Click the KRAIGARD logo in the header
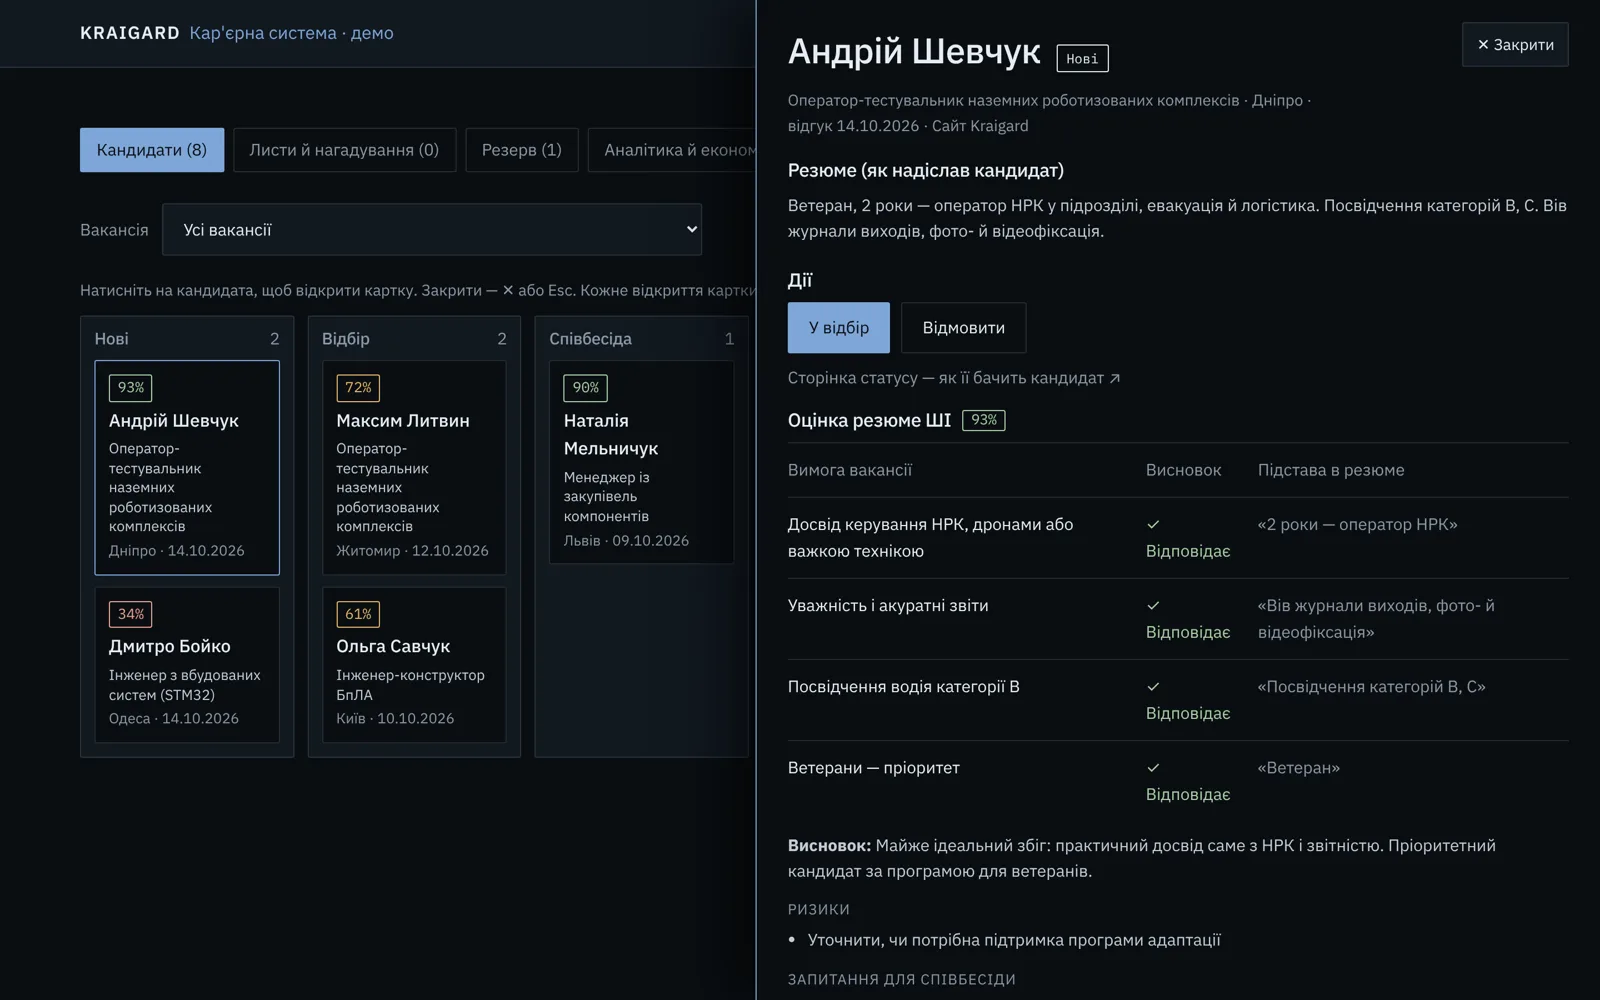This screenshot has width=1600, height=1000. (x=130, y=33)
